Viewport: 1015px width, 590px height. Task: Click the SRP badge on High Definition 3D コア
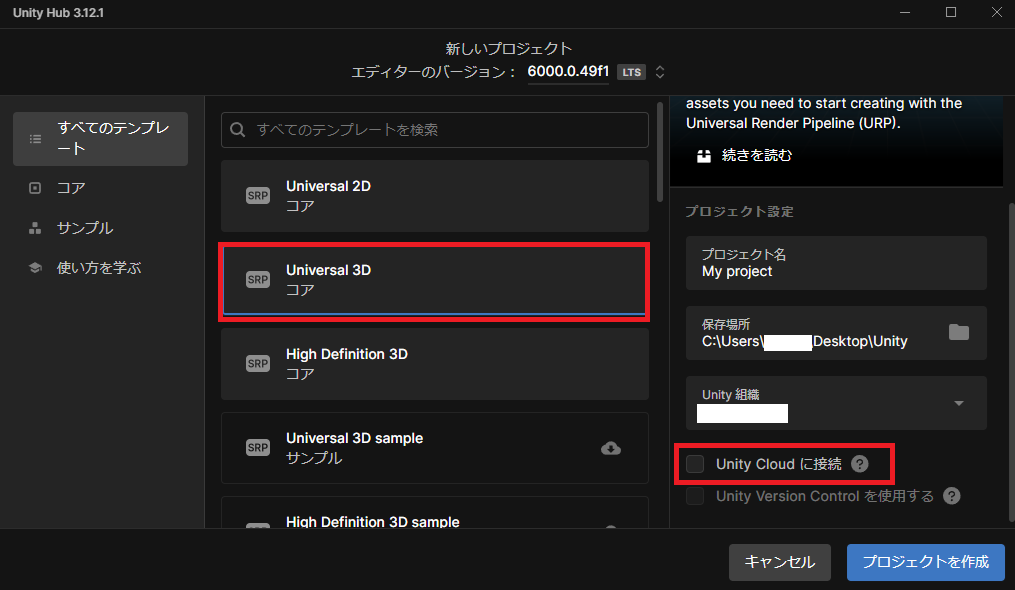click(258, 364)
